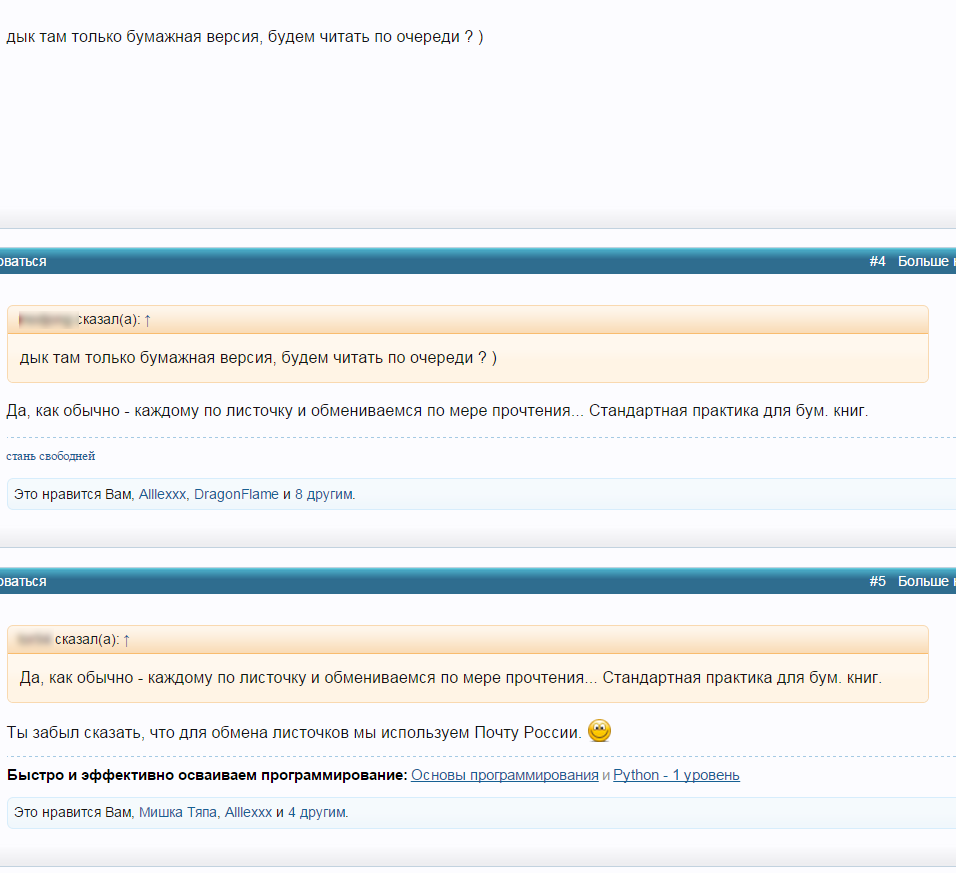The height and width of the screenshot is (886, 956).
Task: Click the smiley emoticon after Почту России
Action: click(x=599, y=731)
